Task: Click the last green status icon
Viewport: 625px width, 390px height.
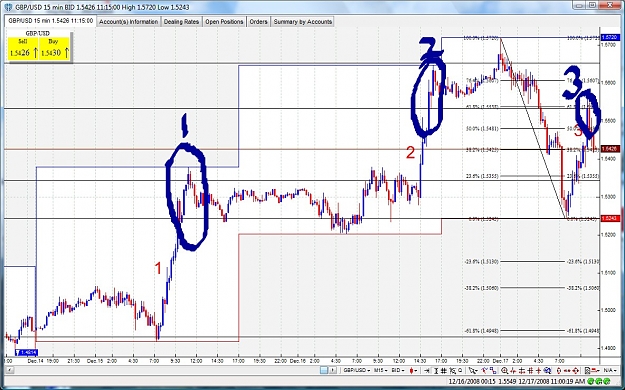Action: pyautogui.click(x=607, y=382)
